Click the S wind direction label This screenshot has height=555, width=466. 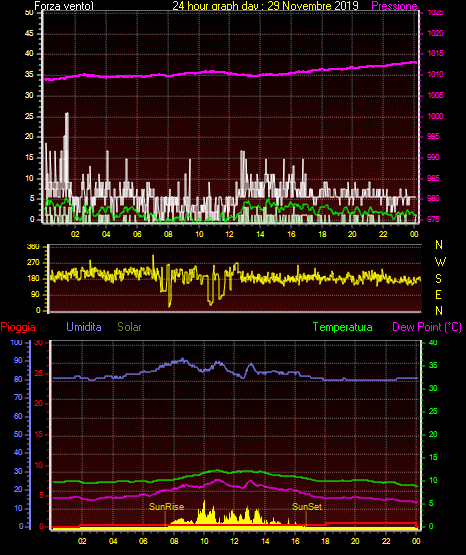tap(438, 279)
